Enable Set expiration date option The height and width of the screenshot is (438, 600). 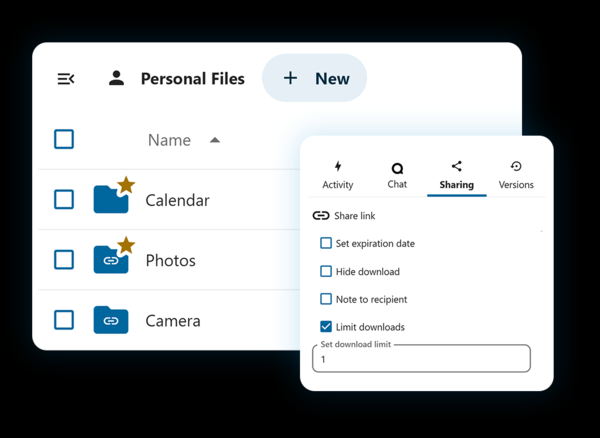[x=326, y=243]
